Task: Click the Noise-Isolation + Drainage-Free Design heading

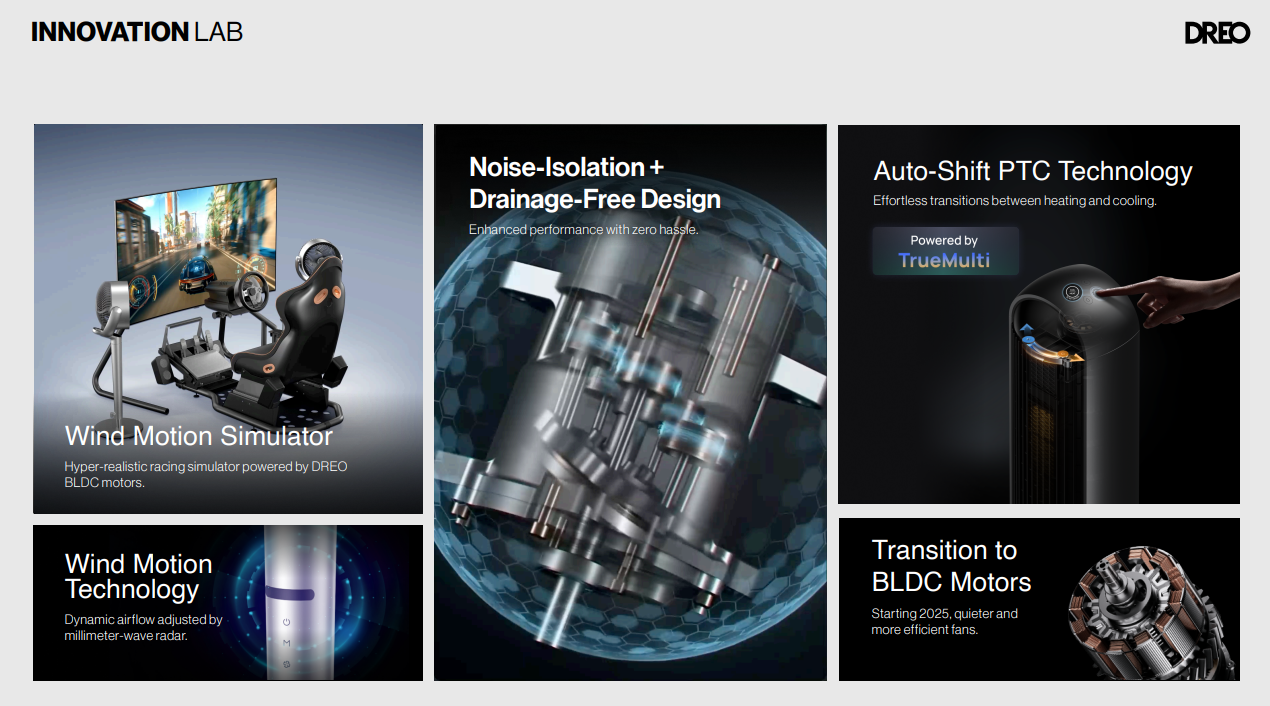Action: 594,183
